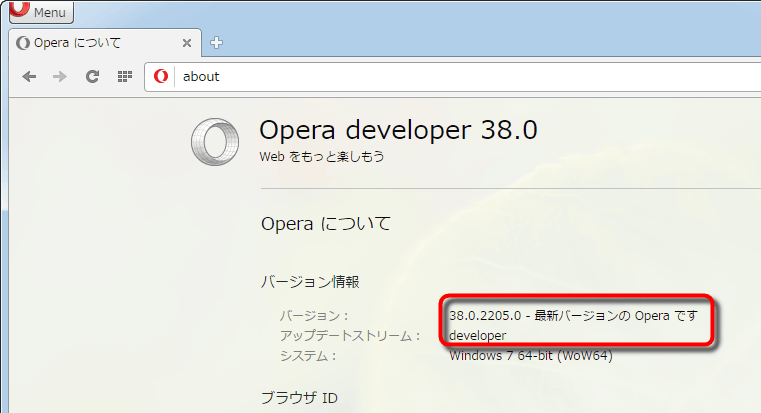Go forward with the arrow button

[60, 77]
